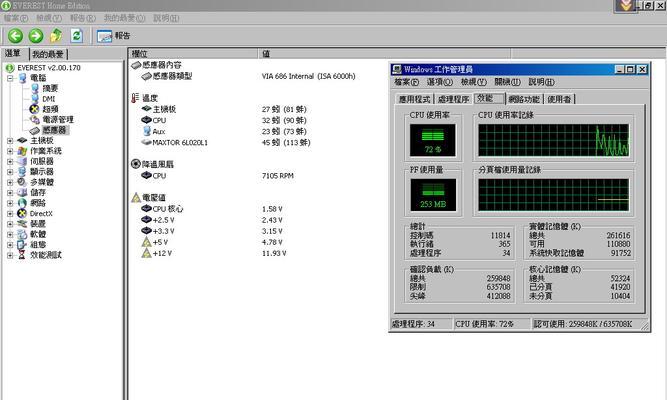Viewport: 667px width, 400px height.
Task: Click the green Forward arrow button
Action: (36, 36)
